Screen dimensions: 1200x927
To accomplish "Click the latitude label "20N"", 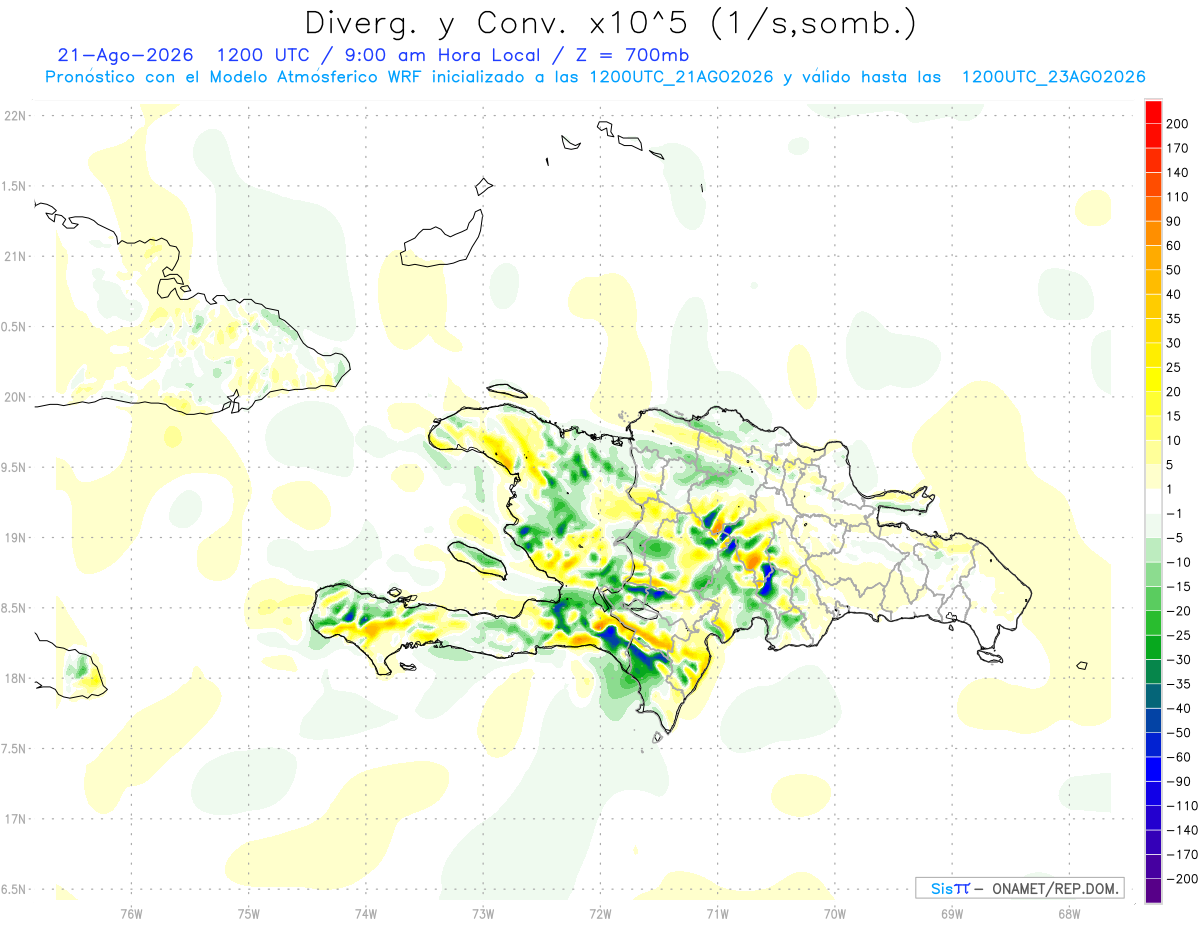I will (x=15, y=397).
